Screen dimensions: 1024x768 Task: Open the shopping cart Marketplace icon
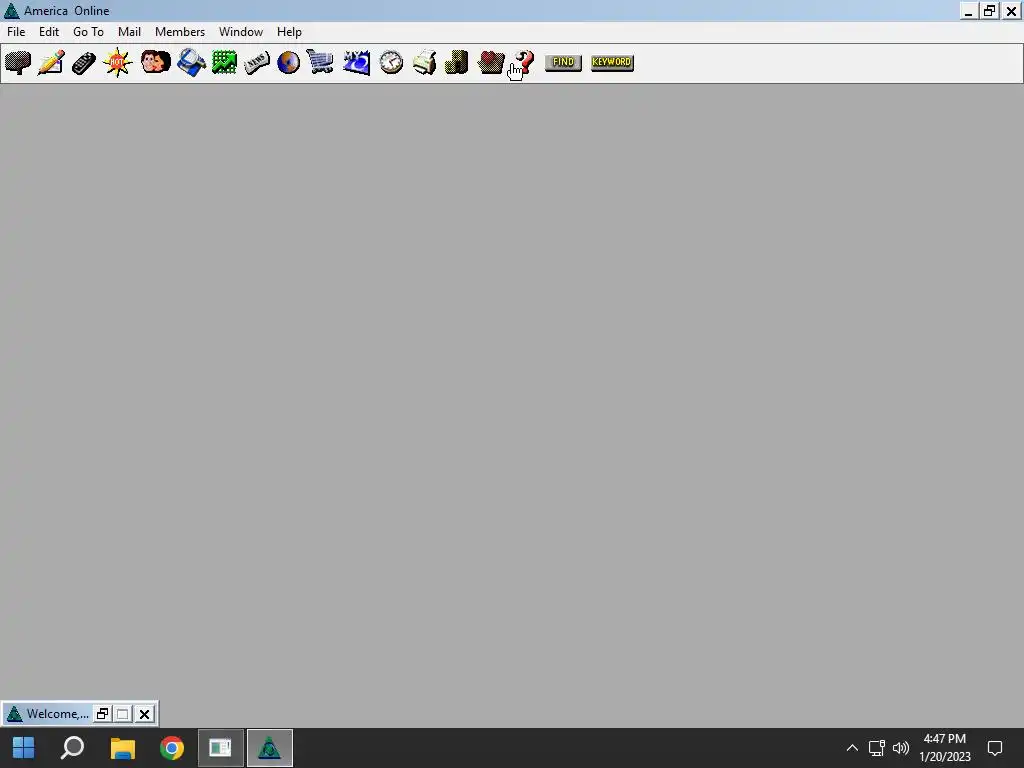coord(320,63)
